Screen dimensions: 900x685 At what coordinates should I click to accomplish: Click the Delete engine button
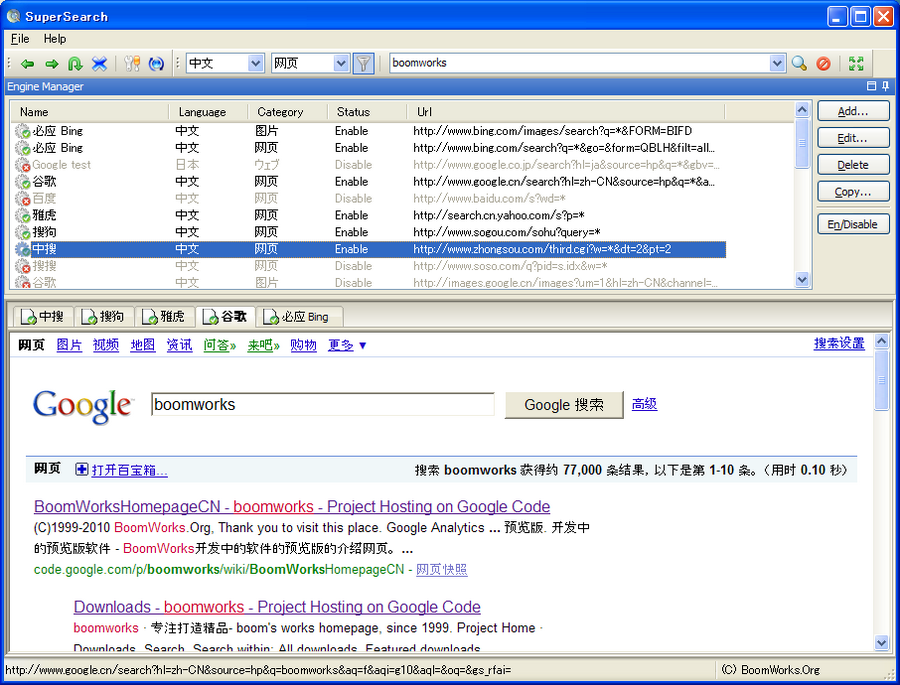click(853, 165)
